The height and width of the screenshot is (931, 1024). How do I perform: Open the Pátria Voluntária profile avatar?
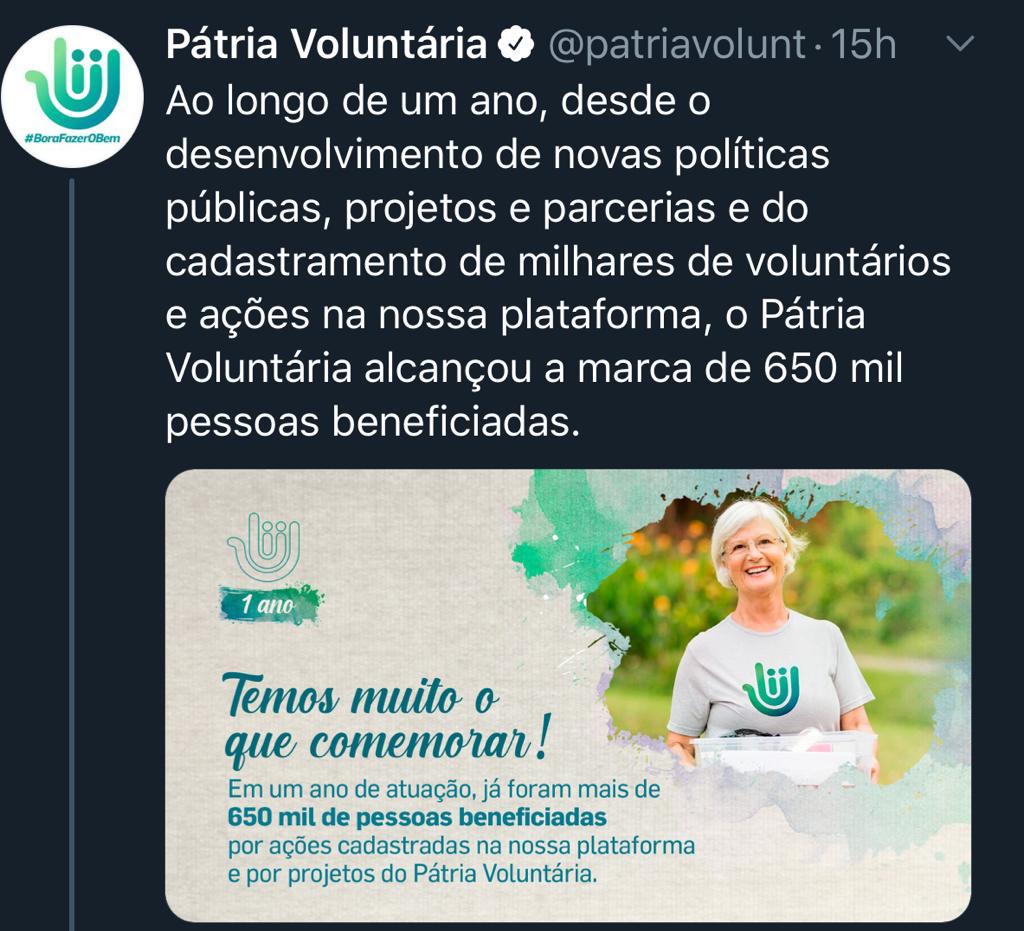click(72, 96)
